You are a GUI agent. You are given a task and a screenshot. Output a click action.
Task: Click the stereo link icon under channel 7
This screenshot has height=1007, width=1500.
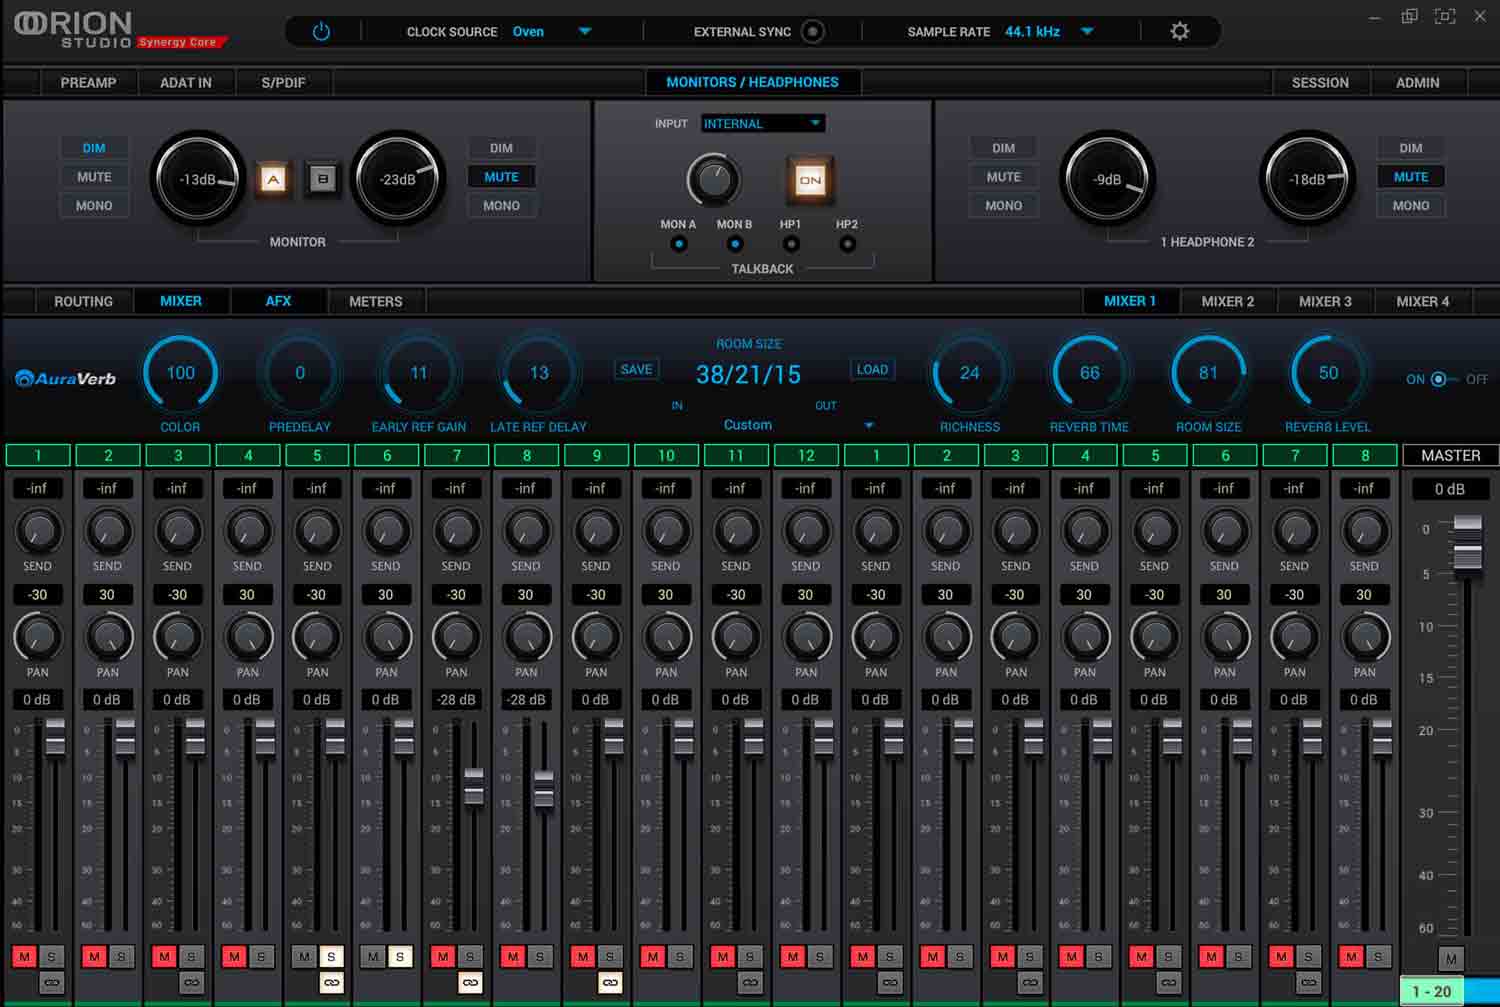pos(470,983)
